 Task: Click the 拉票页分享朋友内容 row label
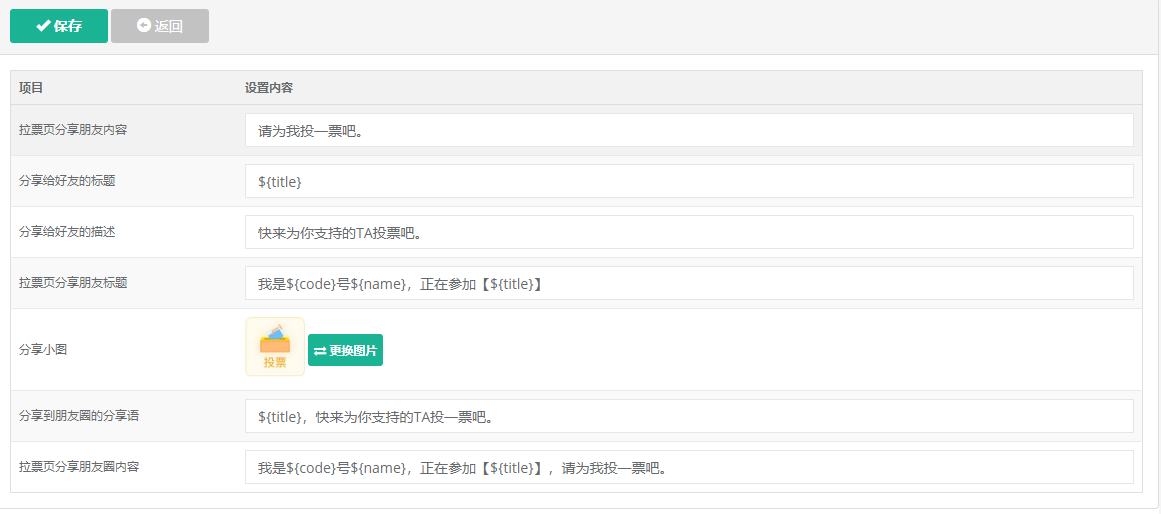tap(73, 130)
